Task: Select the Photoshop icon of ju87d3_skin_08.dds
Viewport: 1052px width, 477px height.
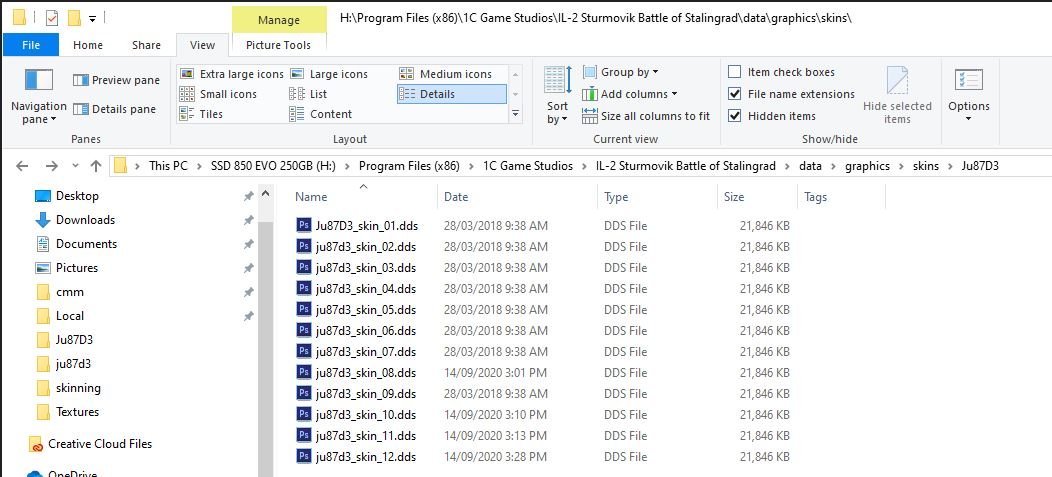Action: 304,372
